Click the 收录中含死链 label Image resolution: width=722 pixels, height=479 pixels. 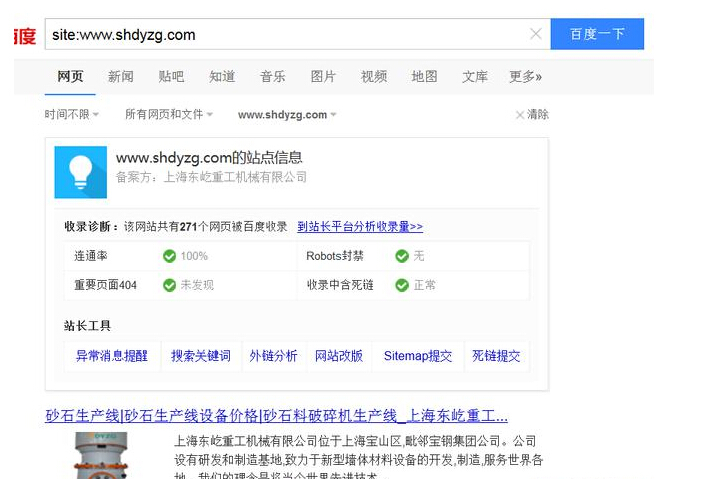click(x=340, y=285)
